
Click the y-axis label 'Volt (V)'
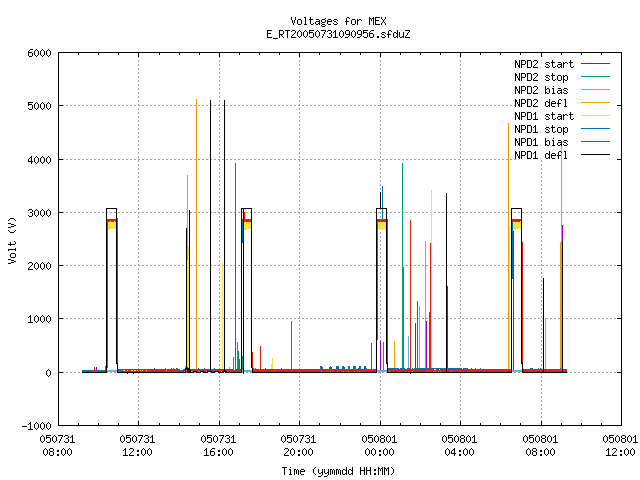click(x=12, y=240)
